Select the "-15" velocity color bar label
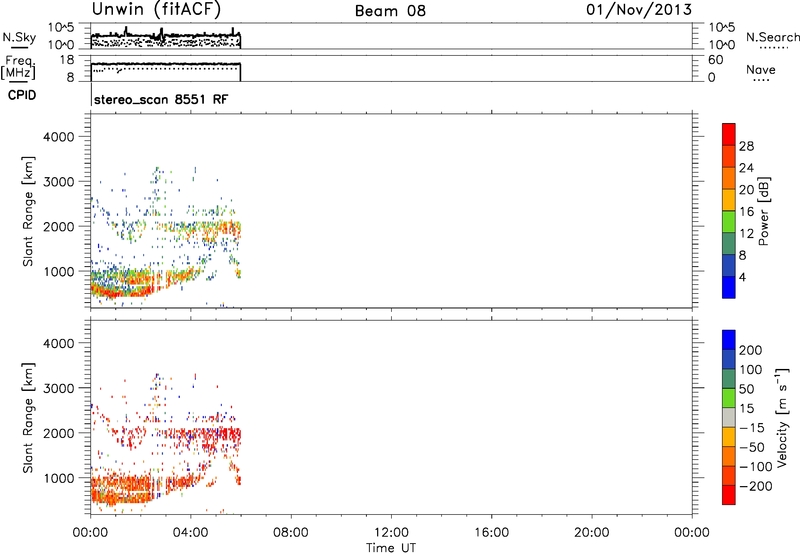 click(x=752, y=428)
